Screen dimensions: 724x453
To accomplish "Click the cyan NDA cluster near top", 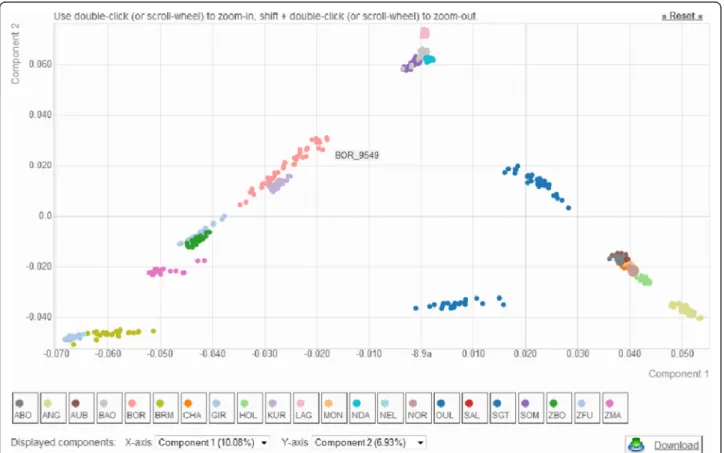I will pos(429,60).
